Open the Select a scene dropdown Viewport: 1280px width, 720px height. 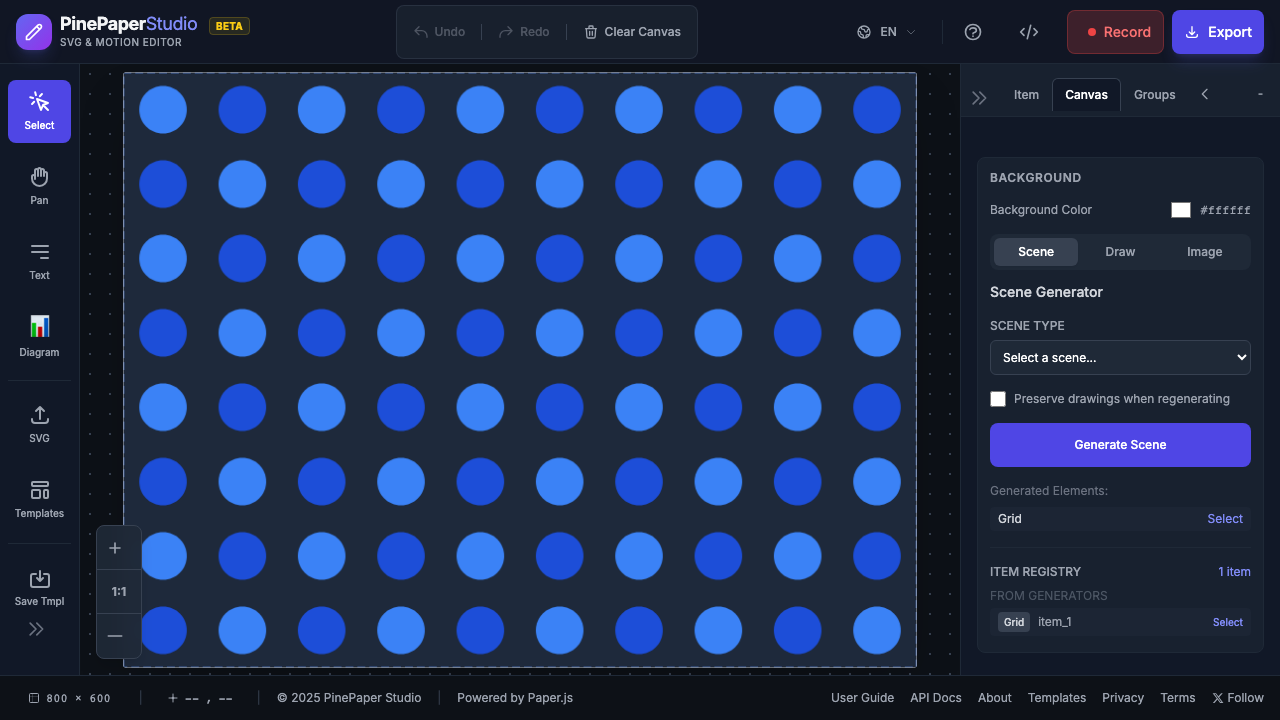coord(1120,357)
